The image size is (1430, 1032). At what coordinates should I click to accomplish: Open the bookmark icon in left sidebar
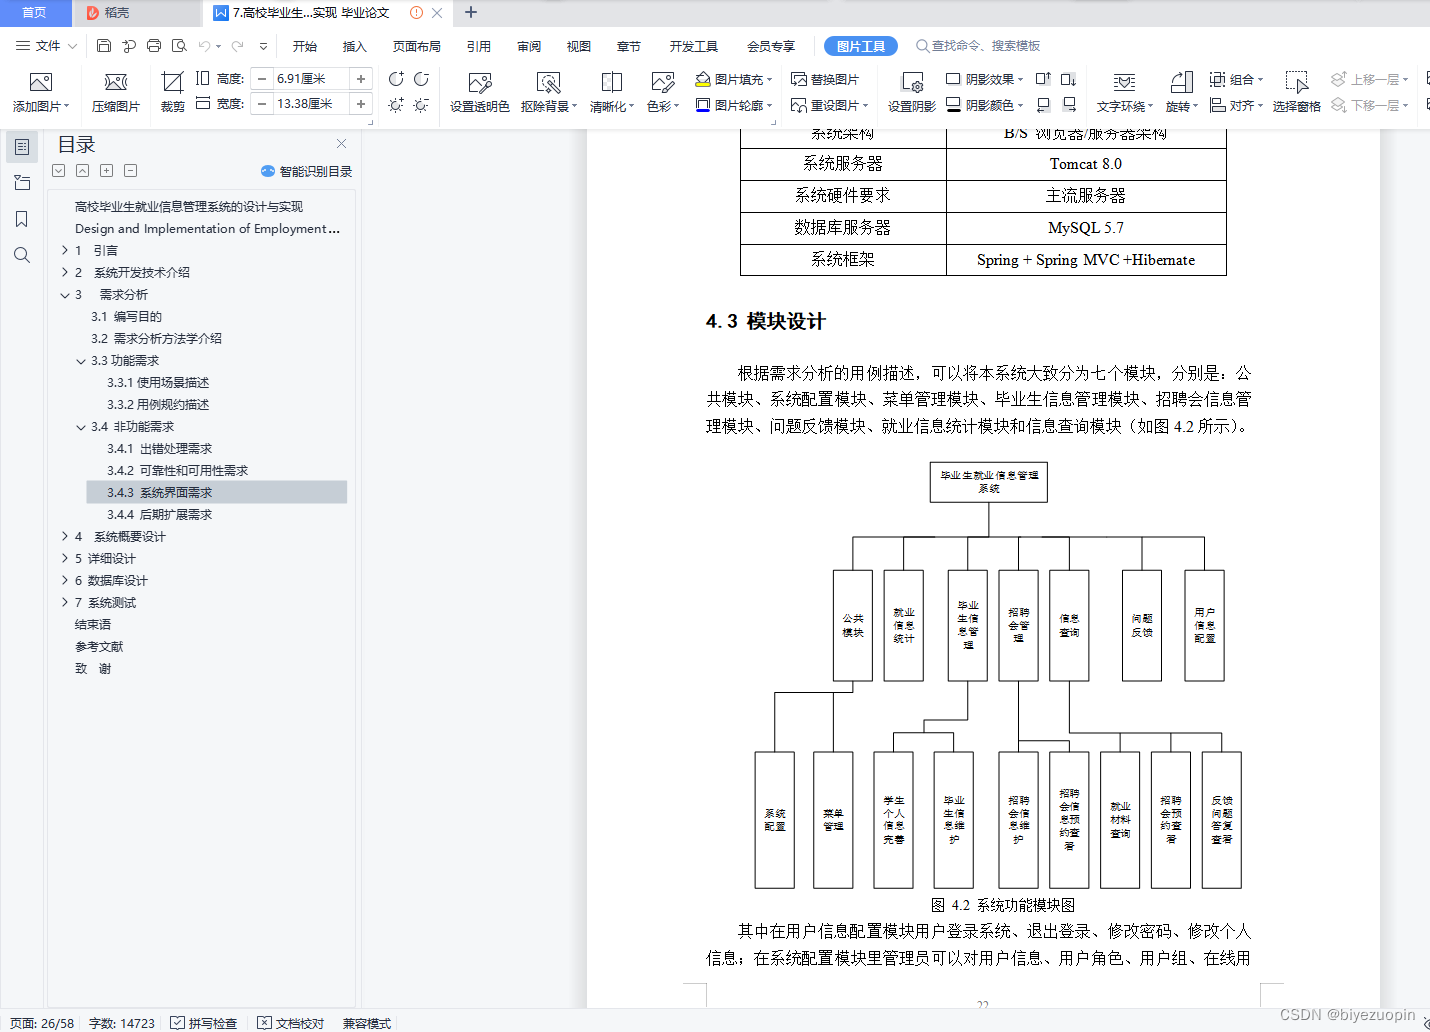point(22,219)
